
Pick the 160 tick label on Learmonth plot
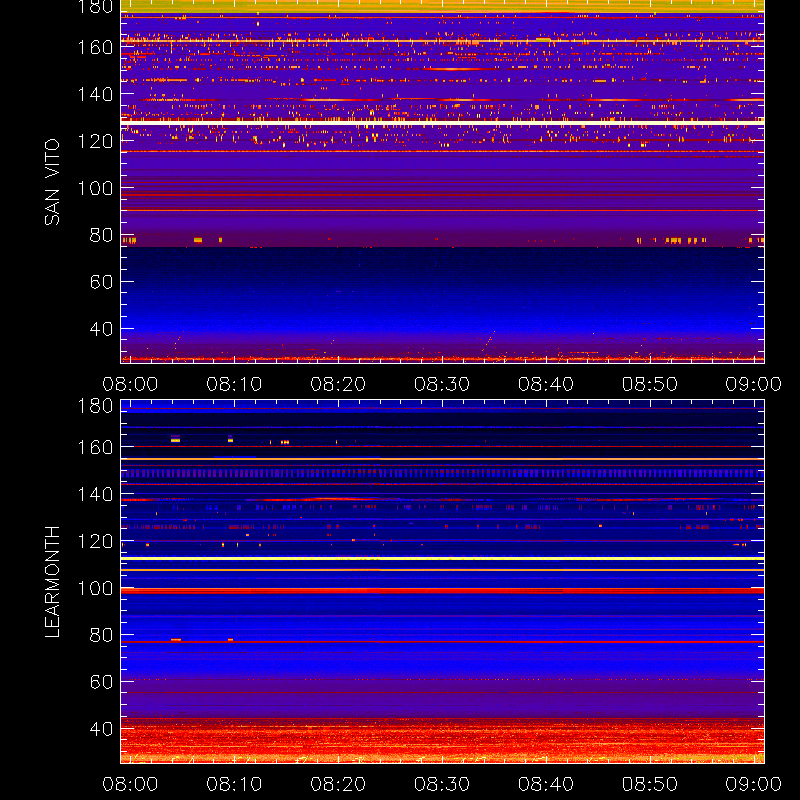tap(95, 447)
